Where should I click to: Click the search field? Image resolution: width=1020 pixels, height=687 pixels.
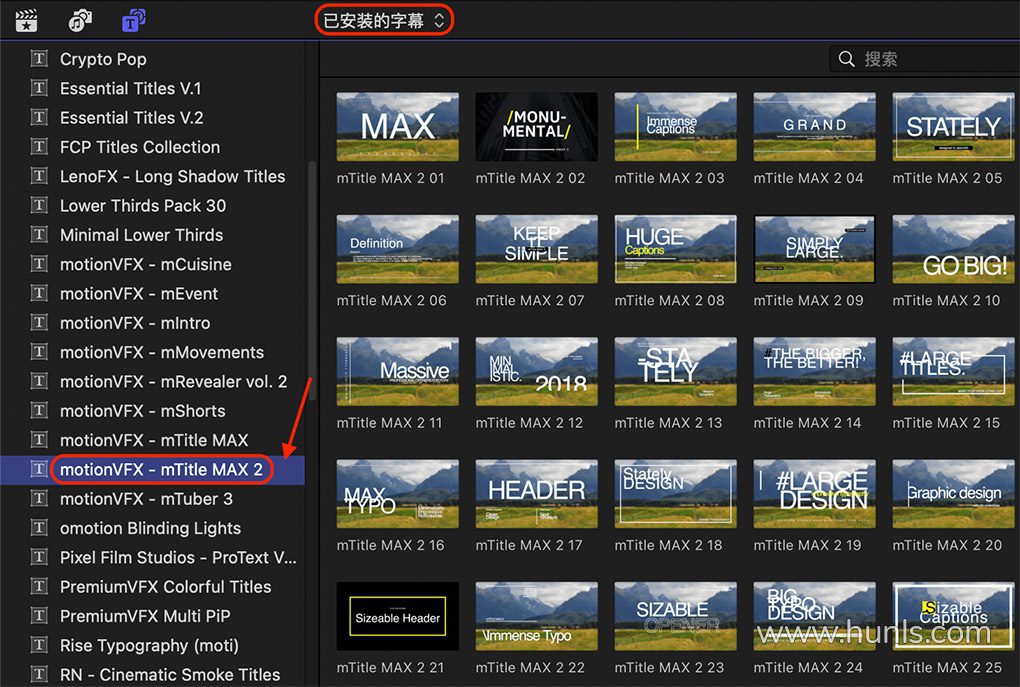click(925, 59)
